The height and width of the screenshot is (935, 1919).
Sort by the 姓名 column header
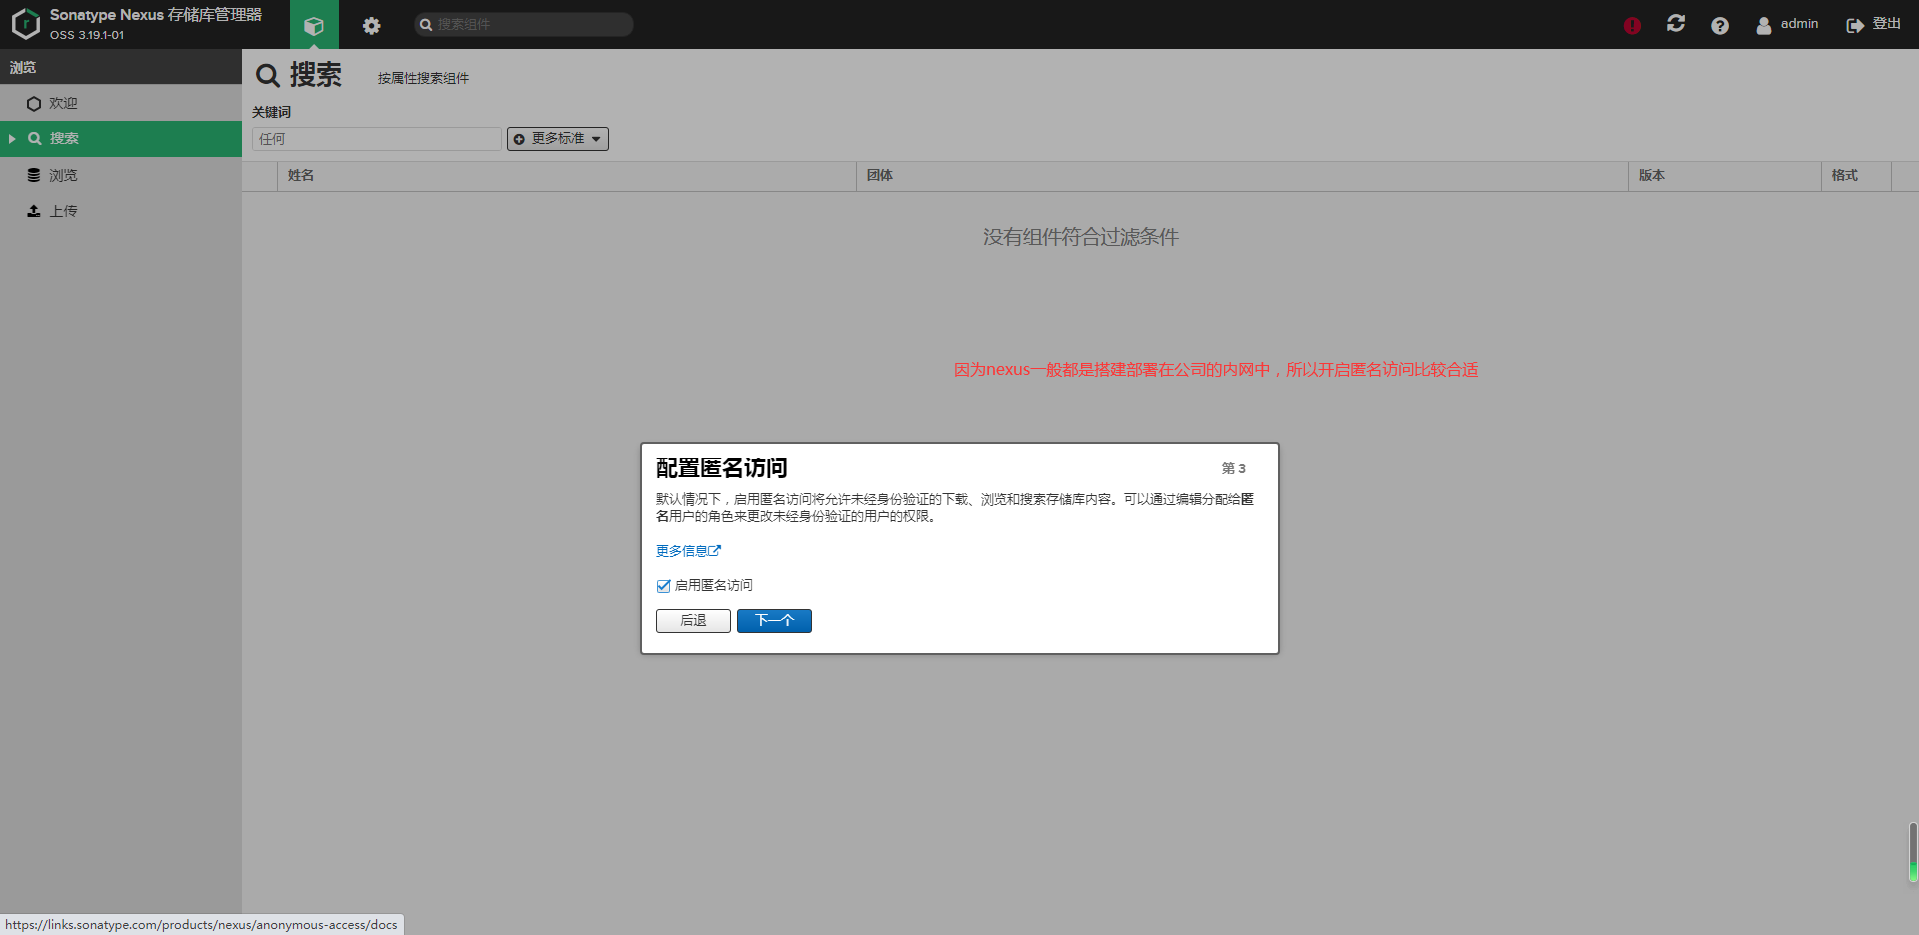(566, 176)
